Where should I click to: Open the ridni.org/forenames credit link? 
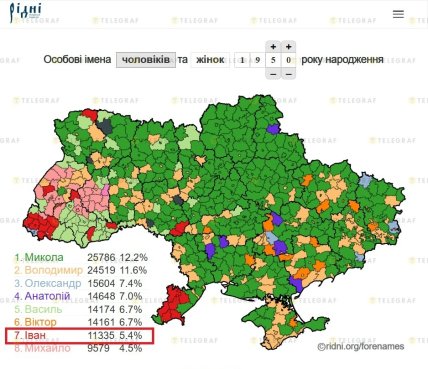click(361, 347)
